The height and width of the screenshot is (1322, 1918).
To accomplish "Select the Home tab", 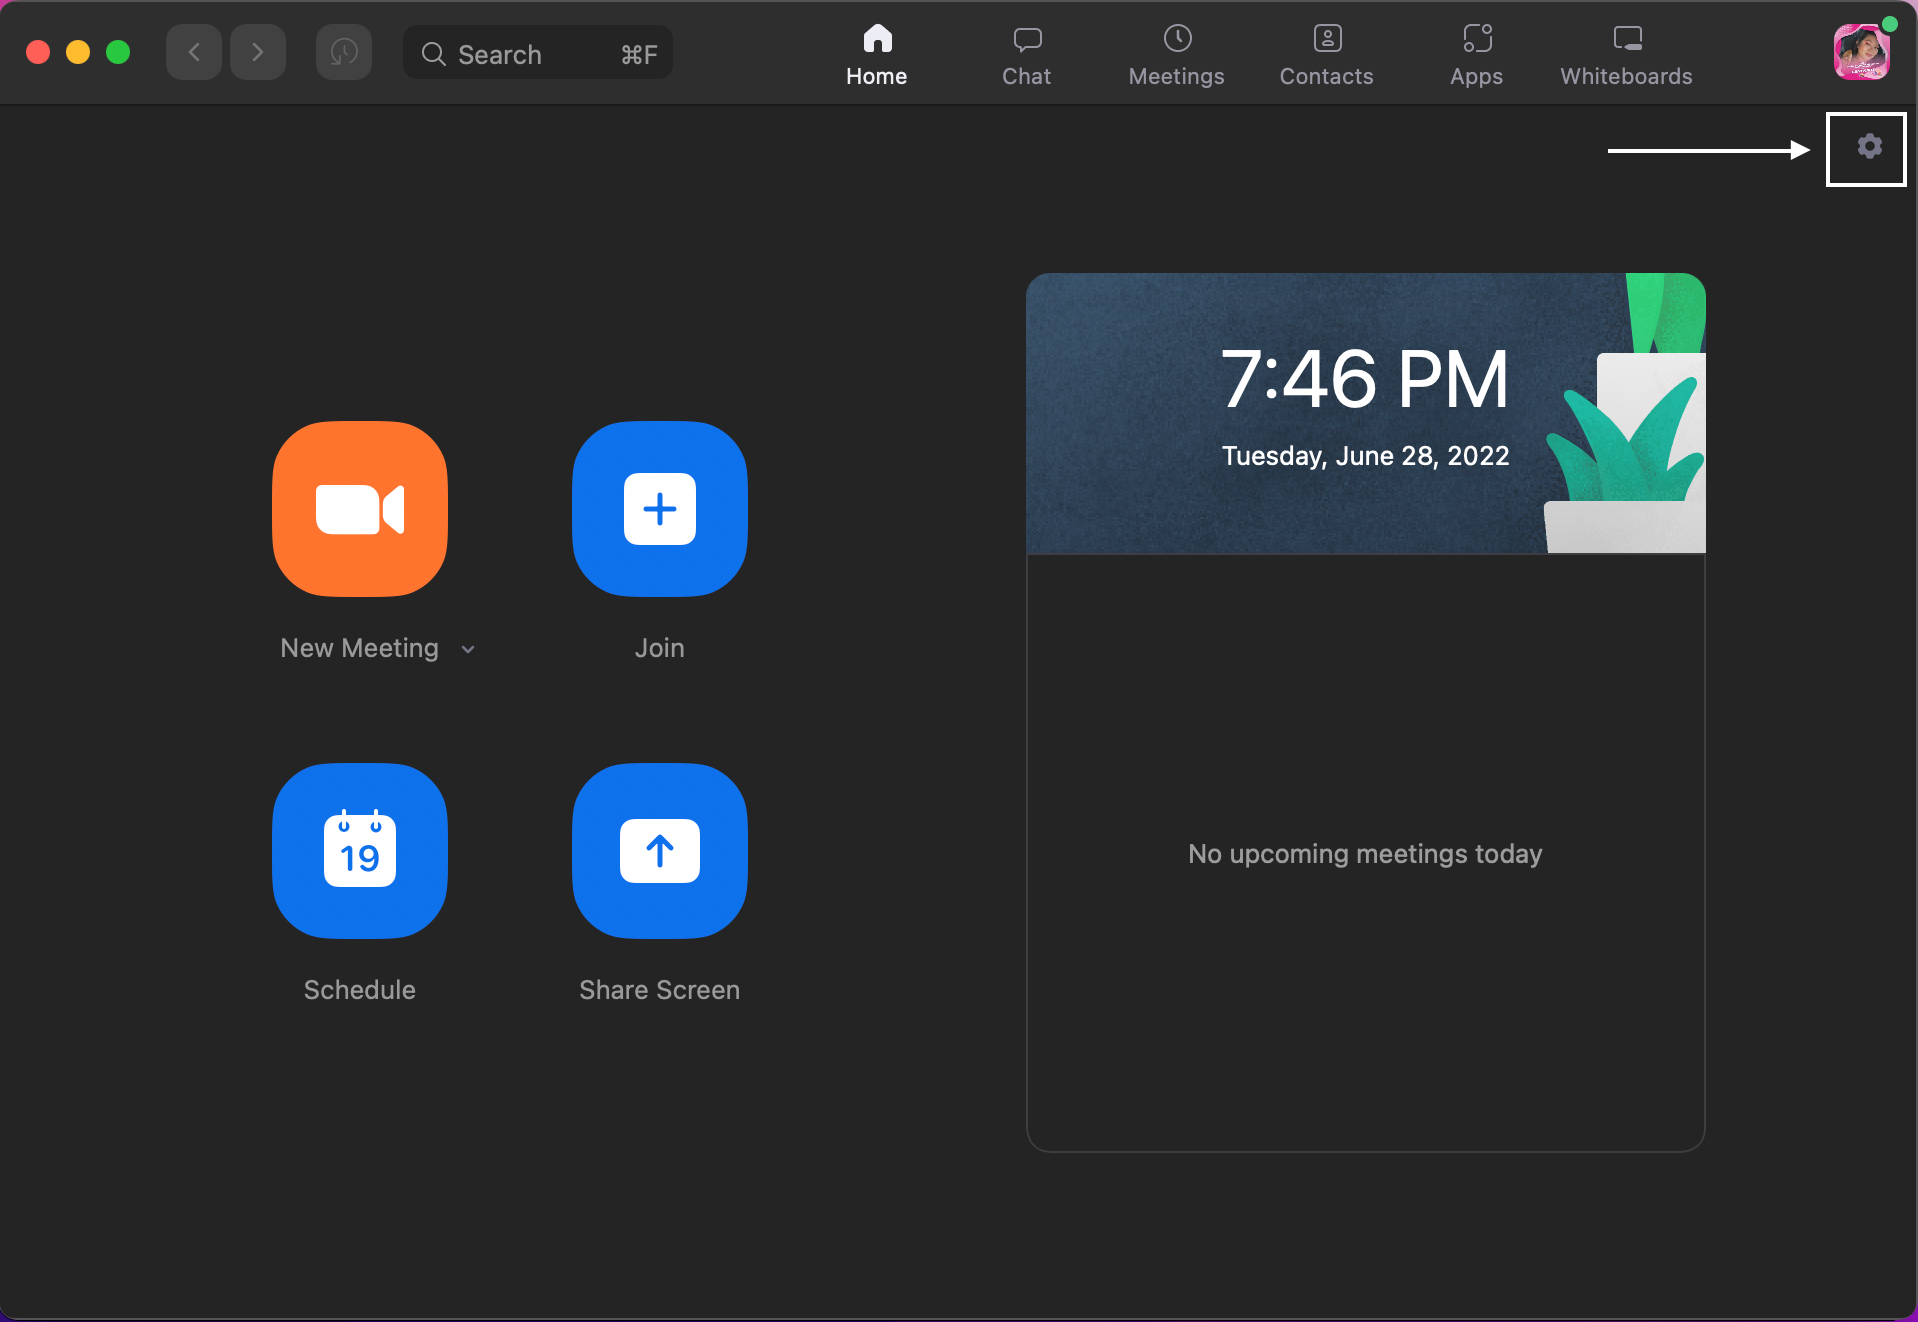I will 877,52.
